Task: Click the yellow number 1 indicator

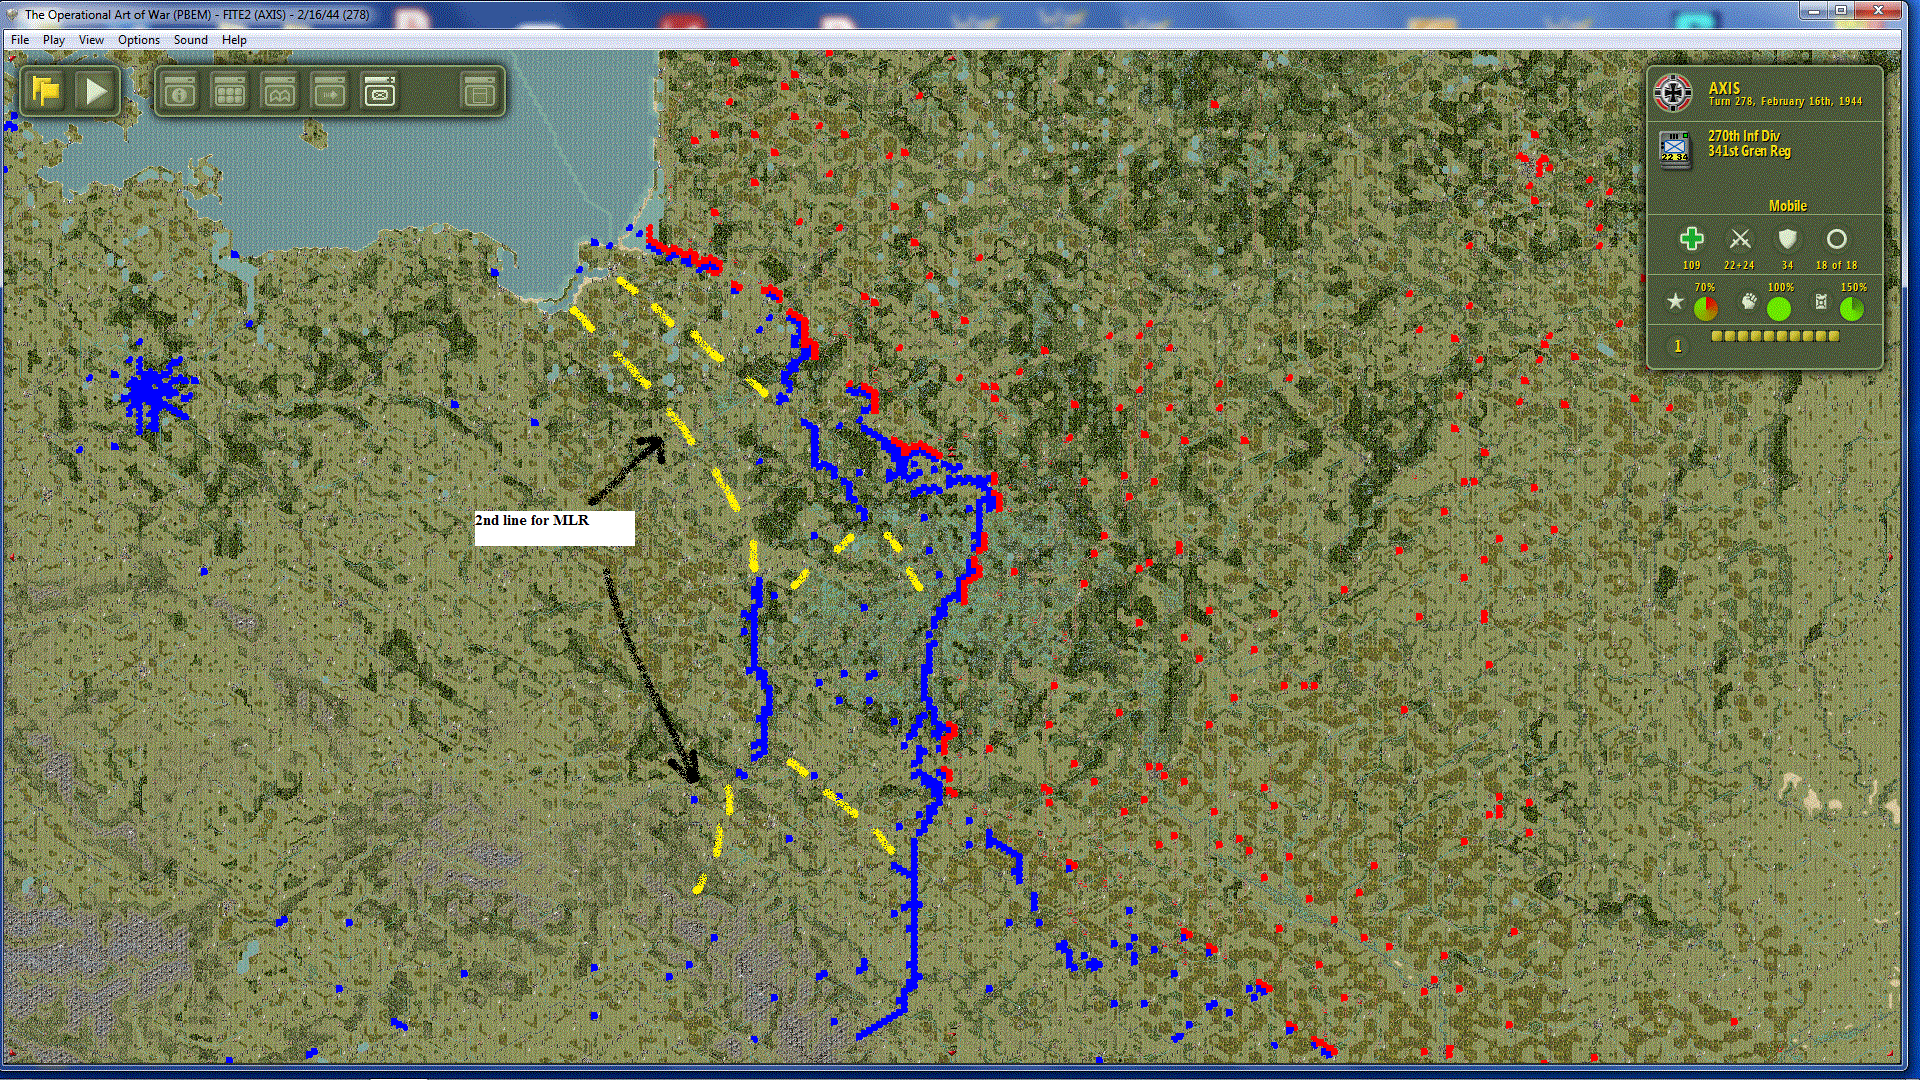Action: [1678, 346]
